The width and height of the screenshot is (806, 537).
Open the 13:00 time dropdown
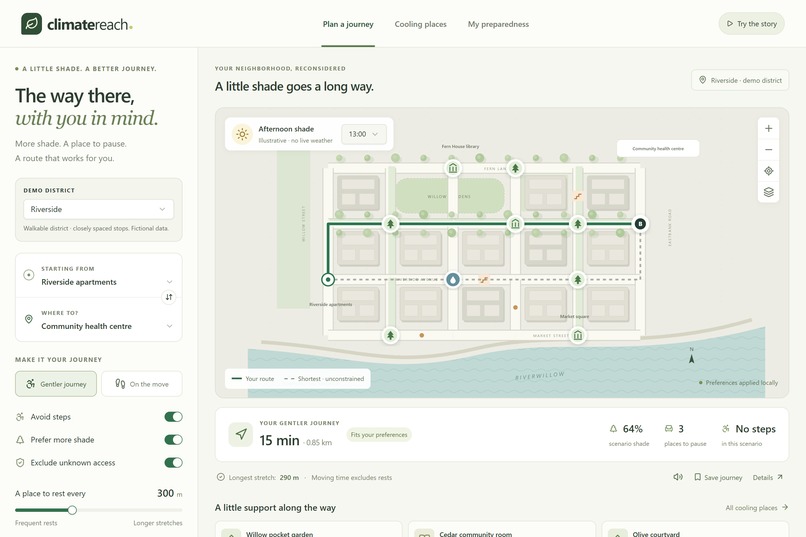(x=364, y=134)
